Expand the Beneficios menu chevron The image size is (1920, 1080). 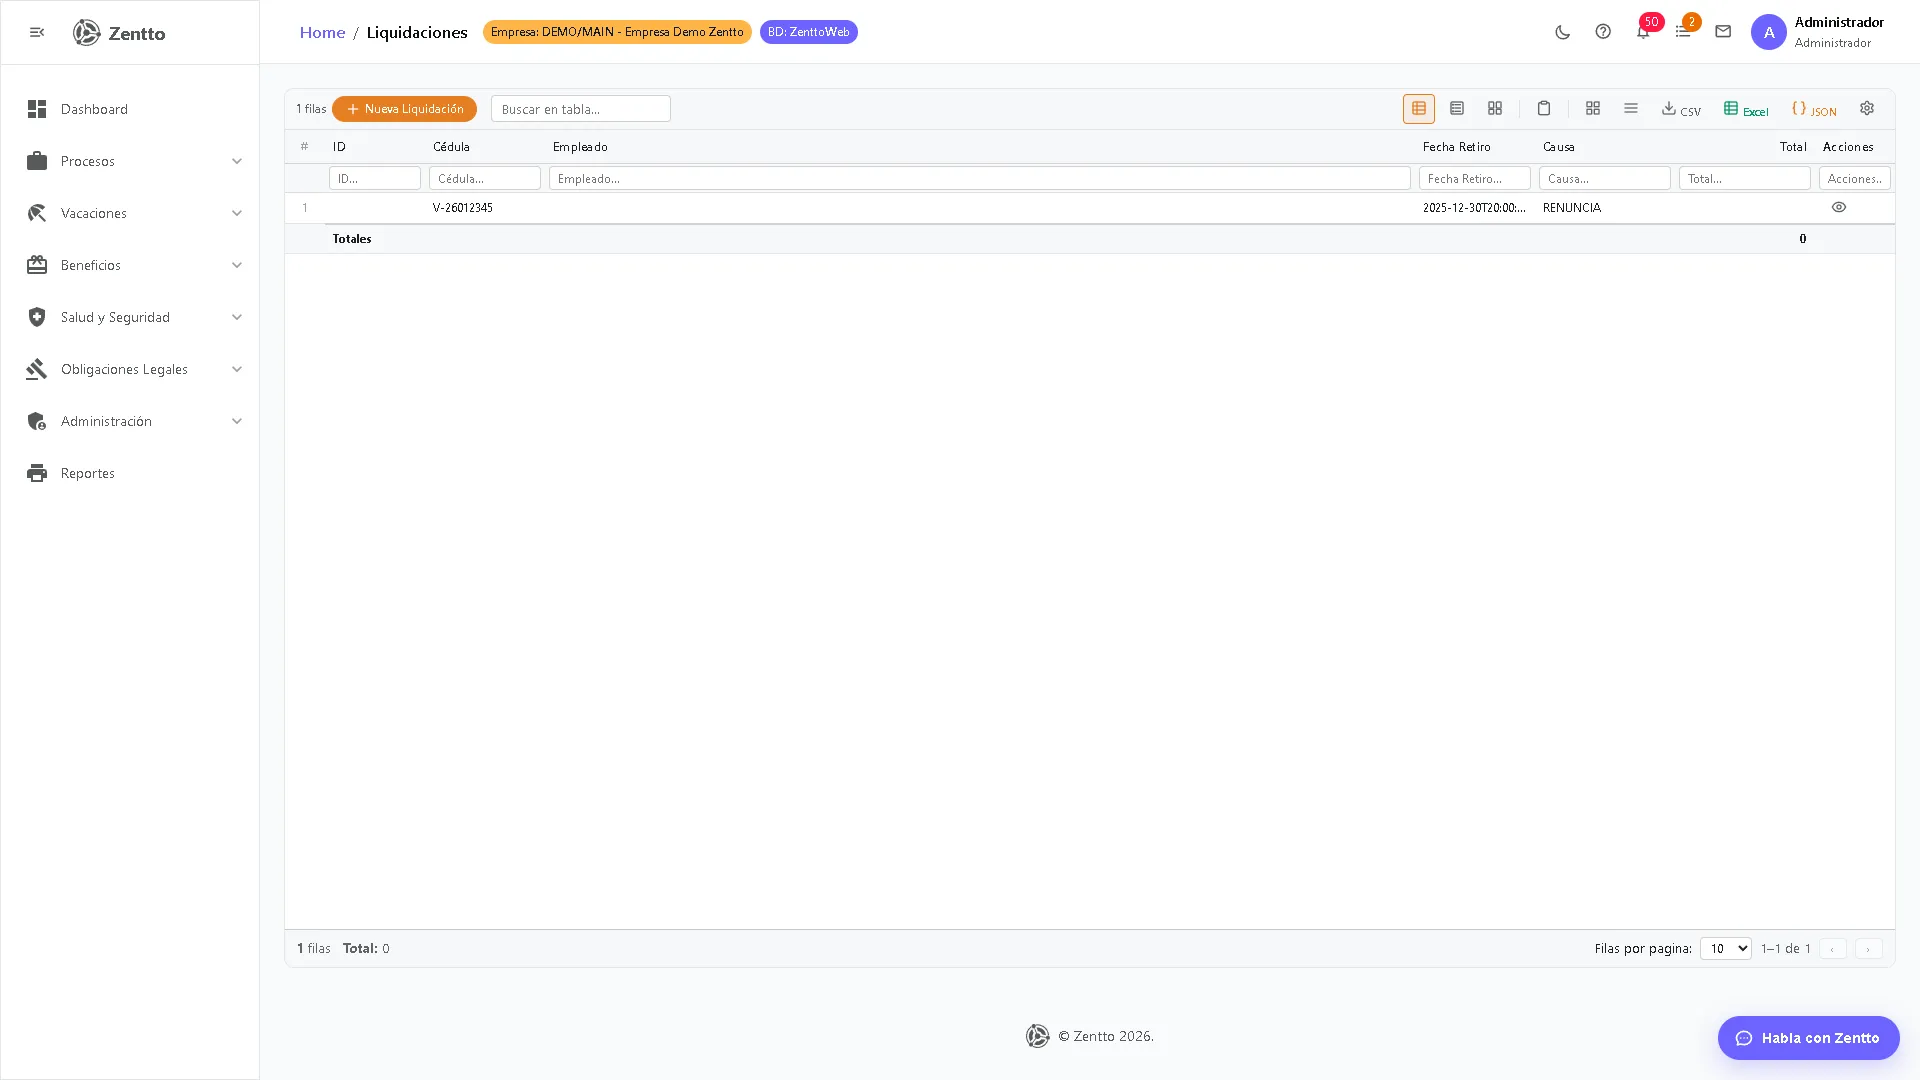pyautogui.click(x=237, y=265)
